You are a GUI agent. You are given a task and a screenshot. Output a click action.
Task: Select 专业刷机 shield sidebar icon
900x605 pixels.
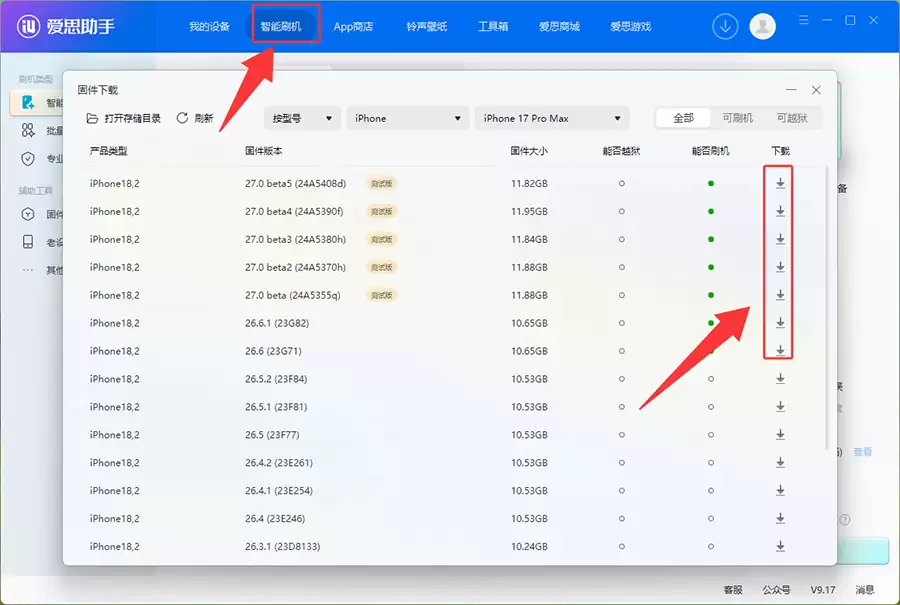tap(28, 159)
